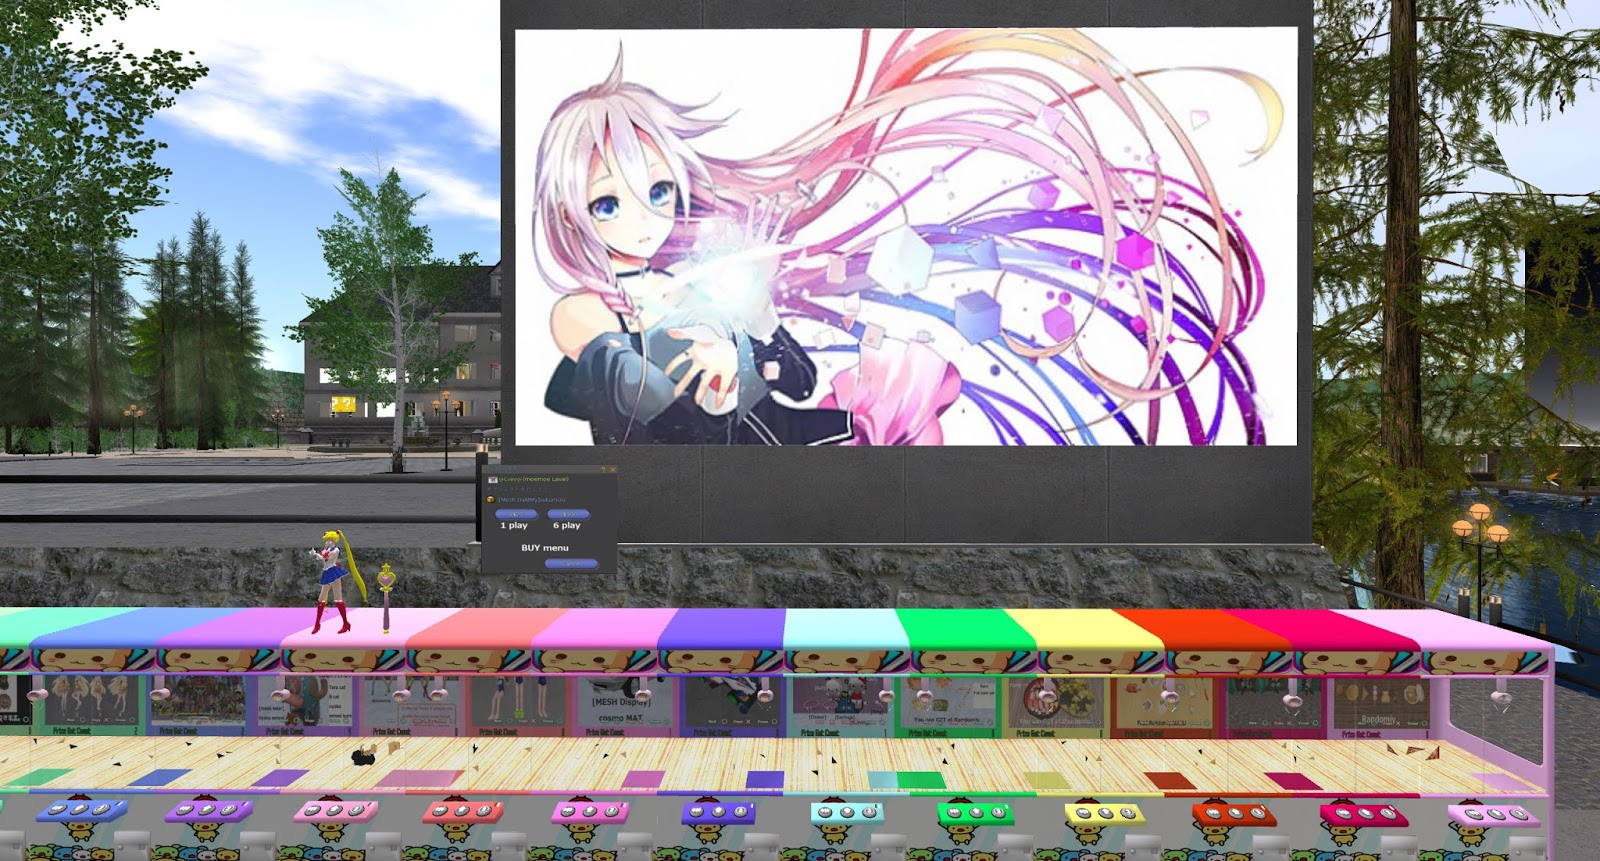Open owner profile name link in dialog
The width and height of the screenshot is (1600, 861).
point(534,479)
